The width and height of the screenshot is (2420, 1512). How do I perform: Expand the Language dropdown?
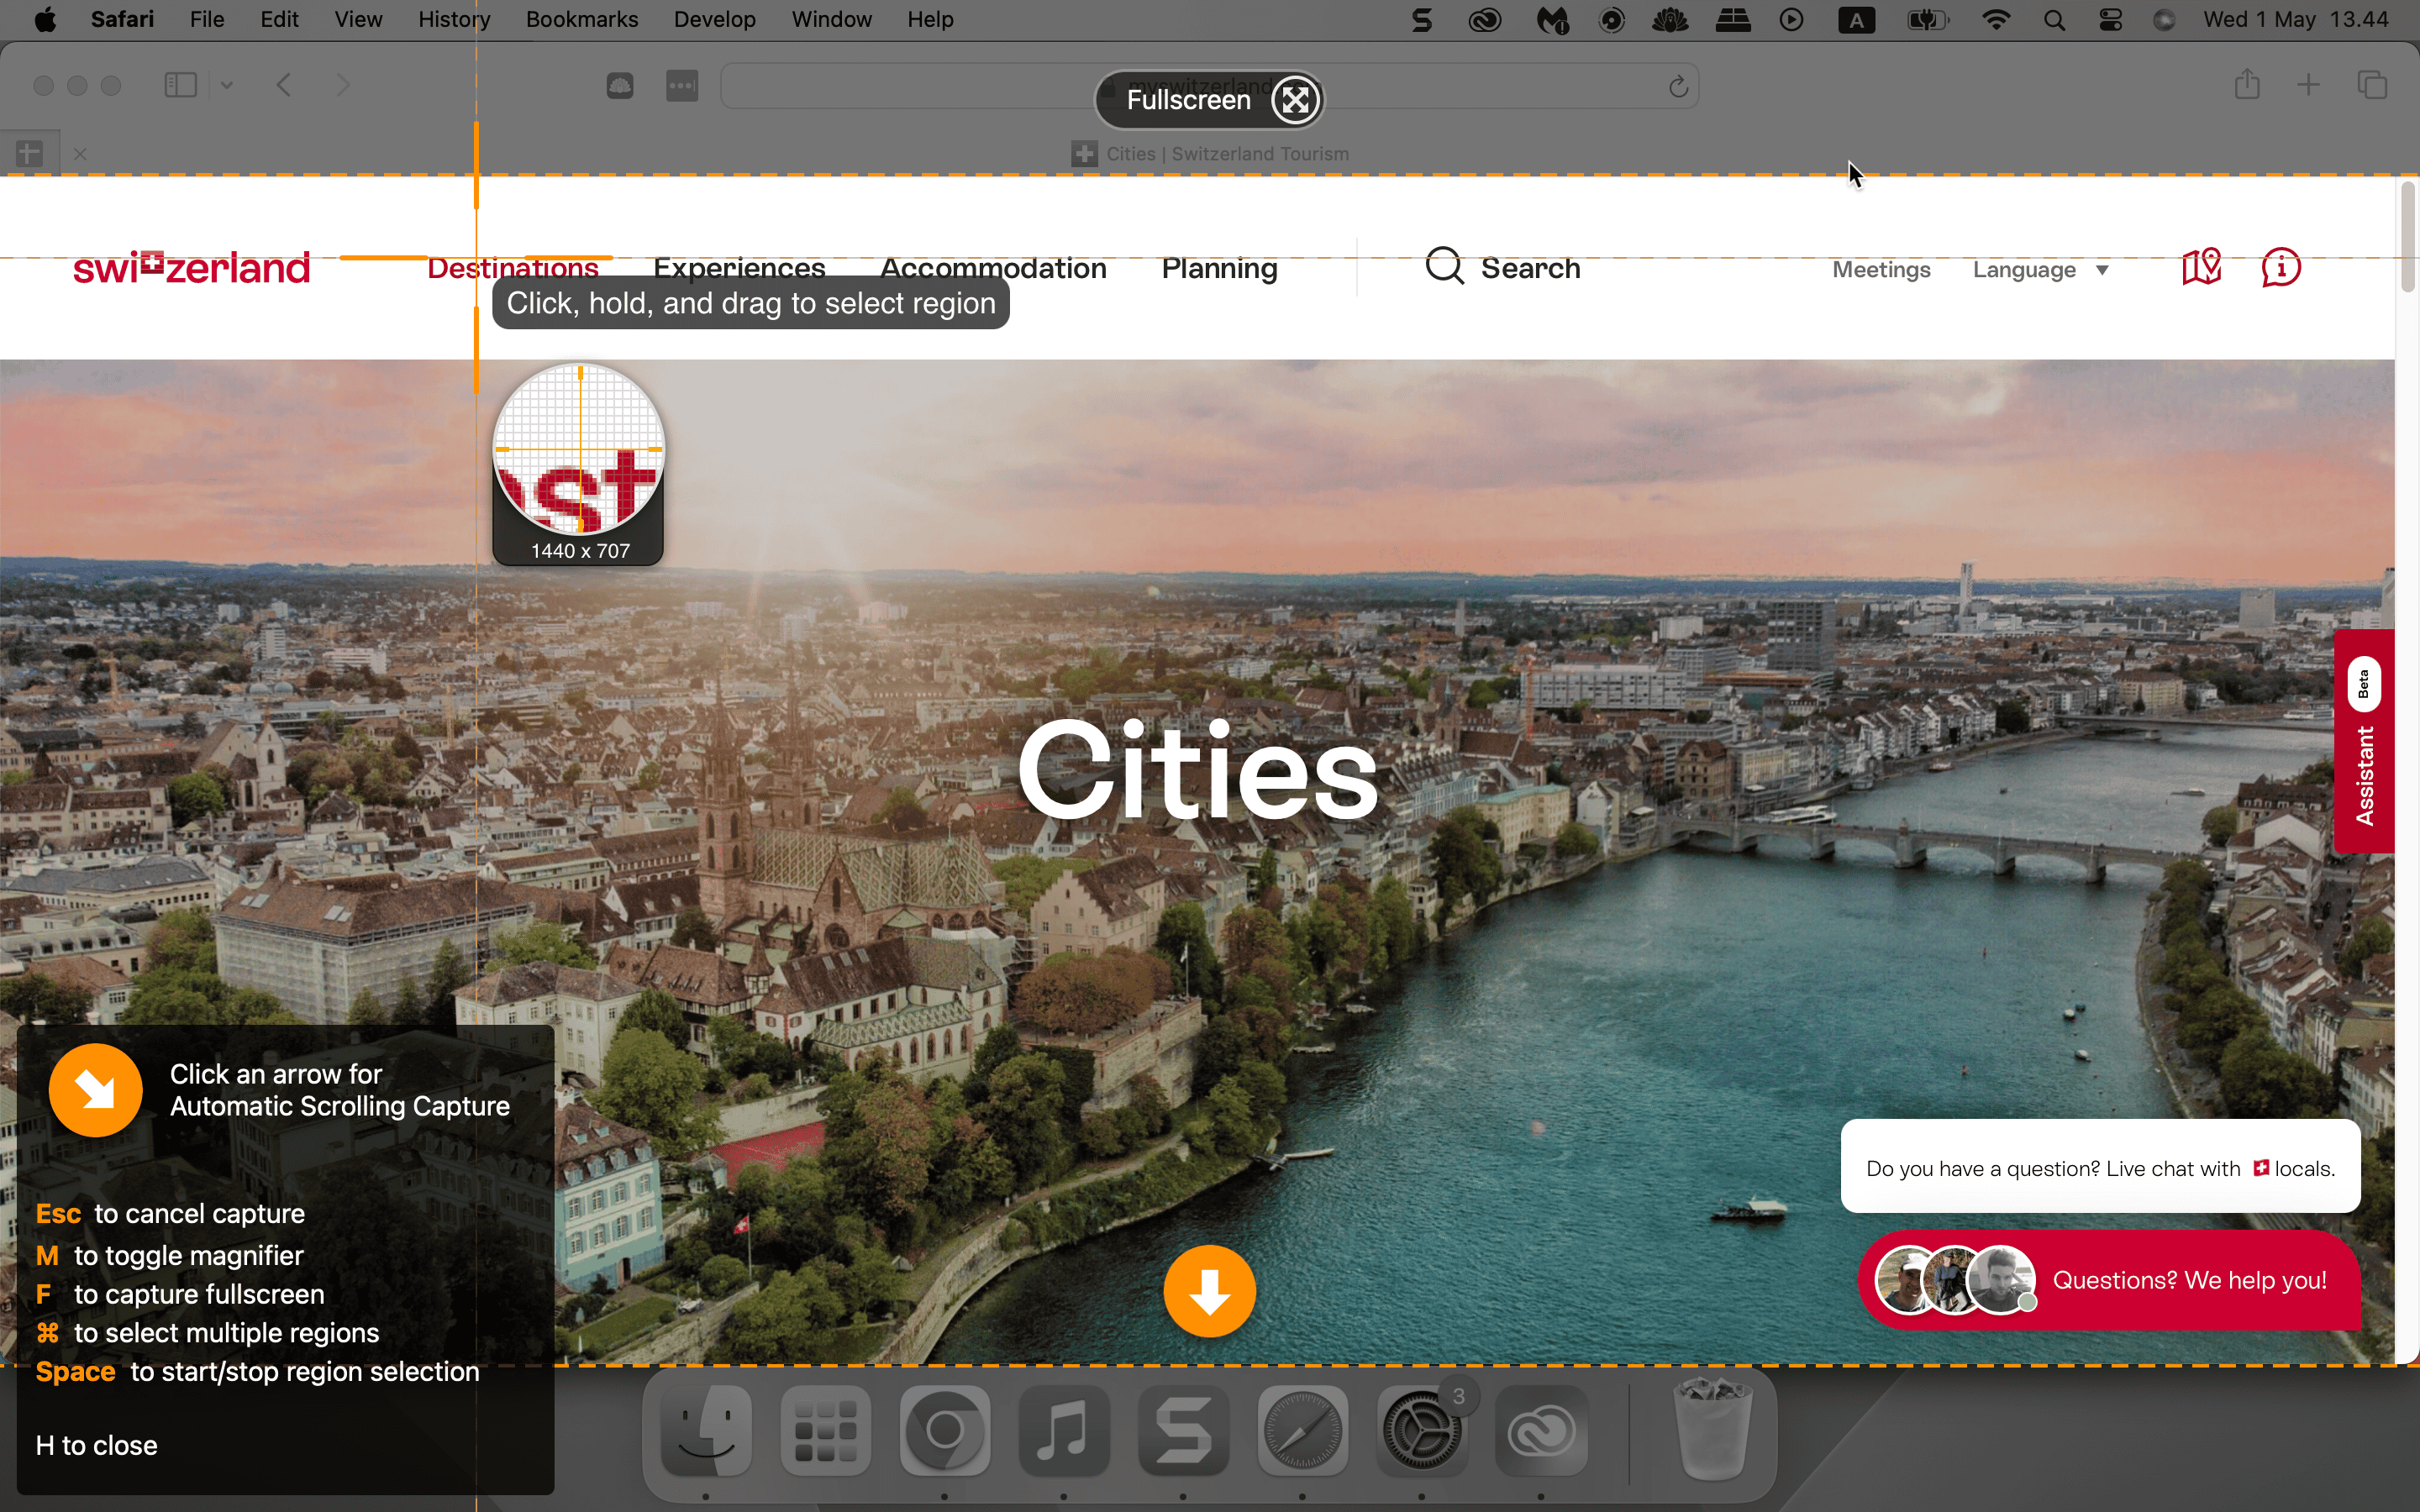(2040, 269)
